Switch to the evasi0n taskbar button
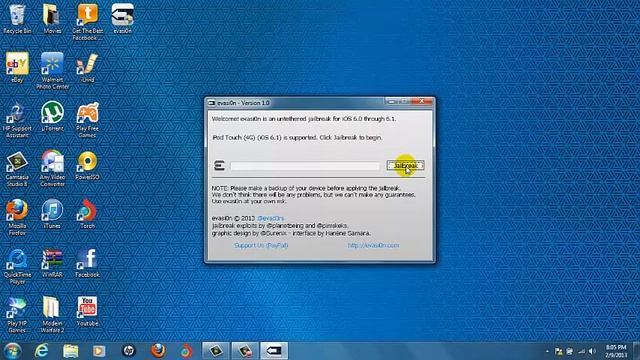 tap(274, 351)
